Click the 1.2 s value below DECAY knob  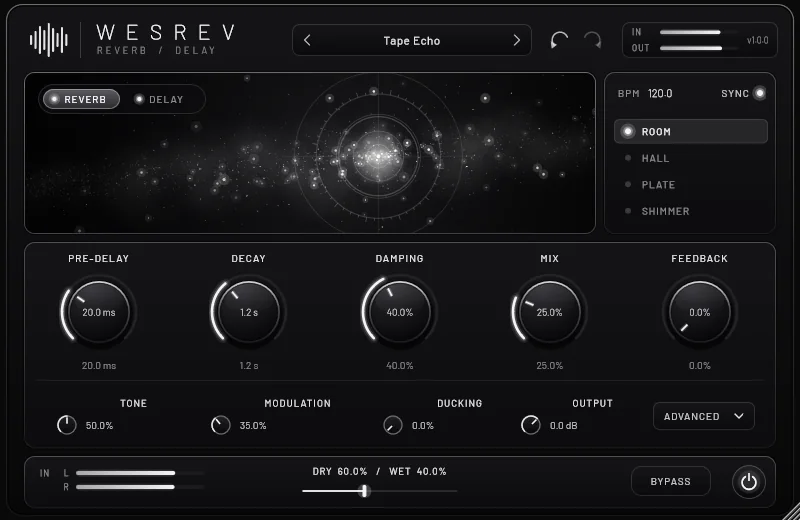click(249, 365)
